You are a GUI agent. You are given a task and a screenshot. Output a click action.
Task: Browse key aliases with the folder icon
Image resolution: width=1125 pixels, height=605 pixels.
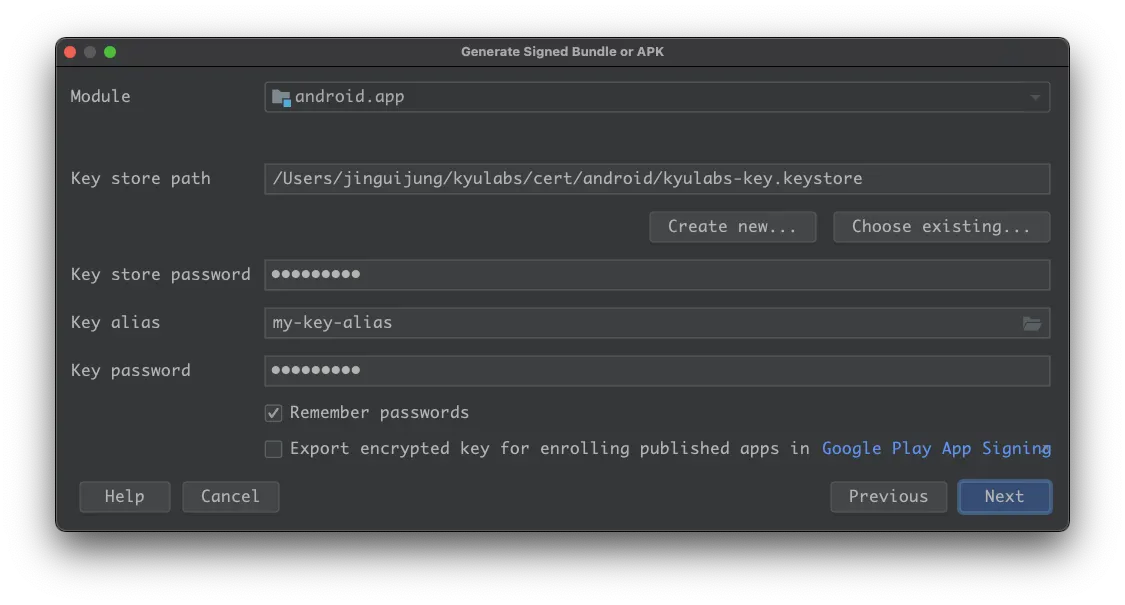point(1032,324)
